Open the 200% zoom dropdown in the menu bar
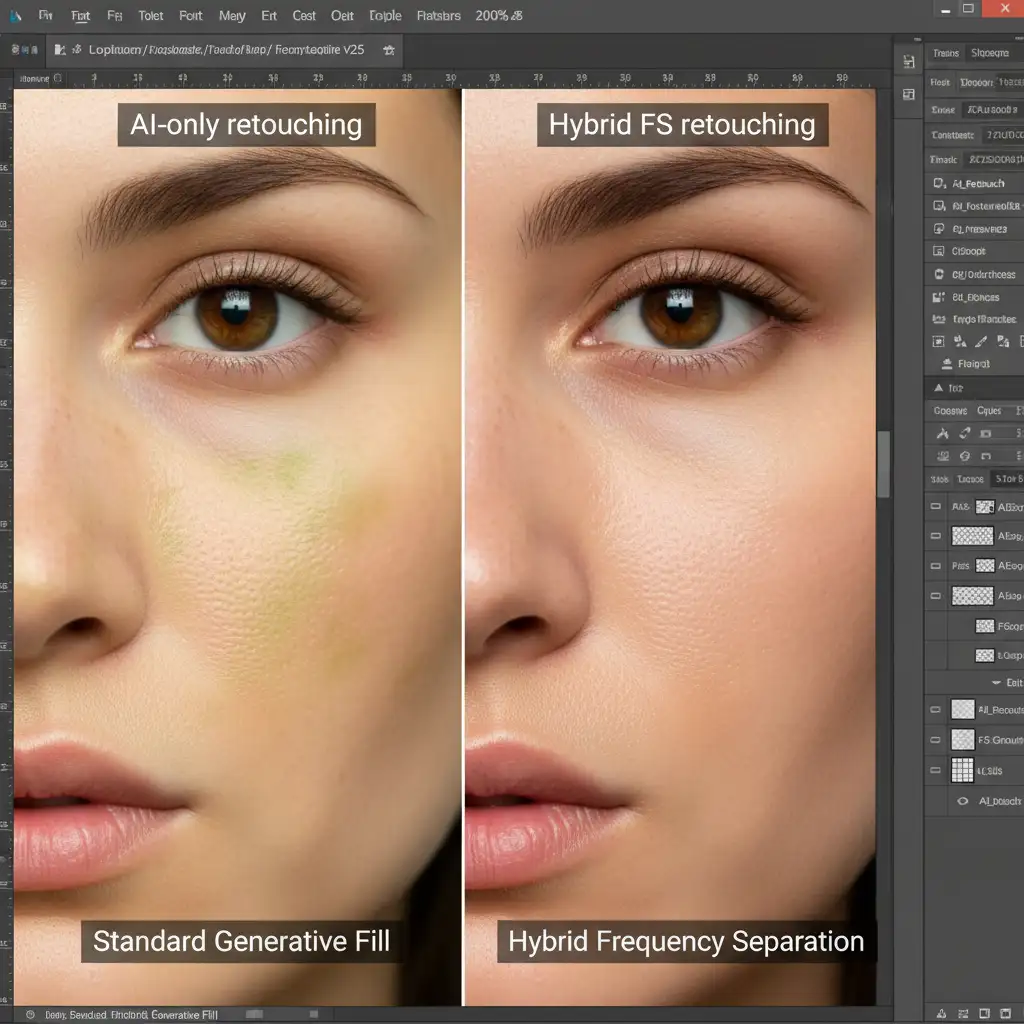Screen dimensions: 1024x1024 tap(499, 16)
